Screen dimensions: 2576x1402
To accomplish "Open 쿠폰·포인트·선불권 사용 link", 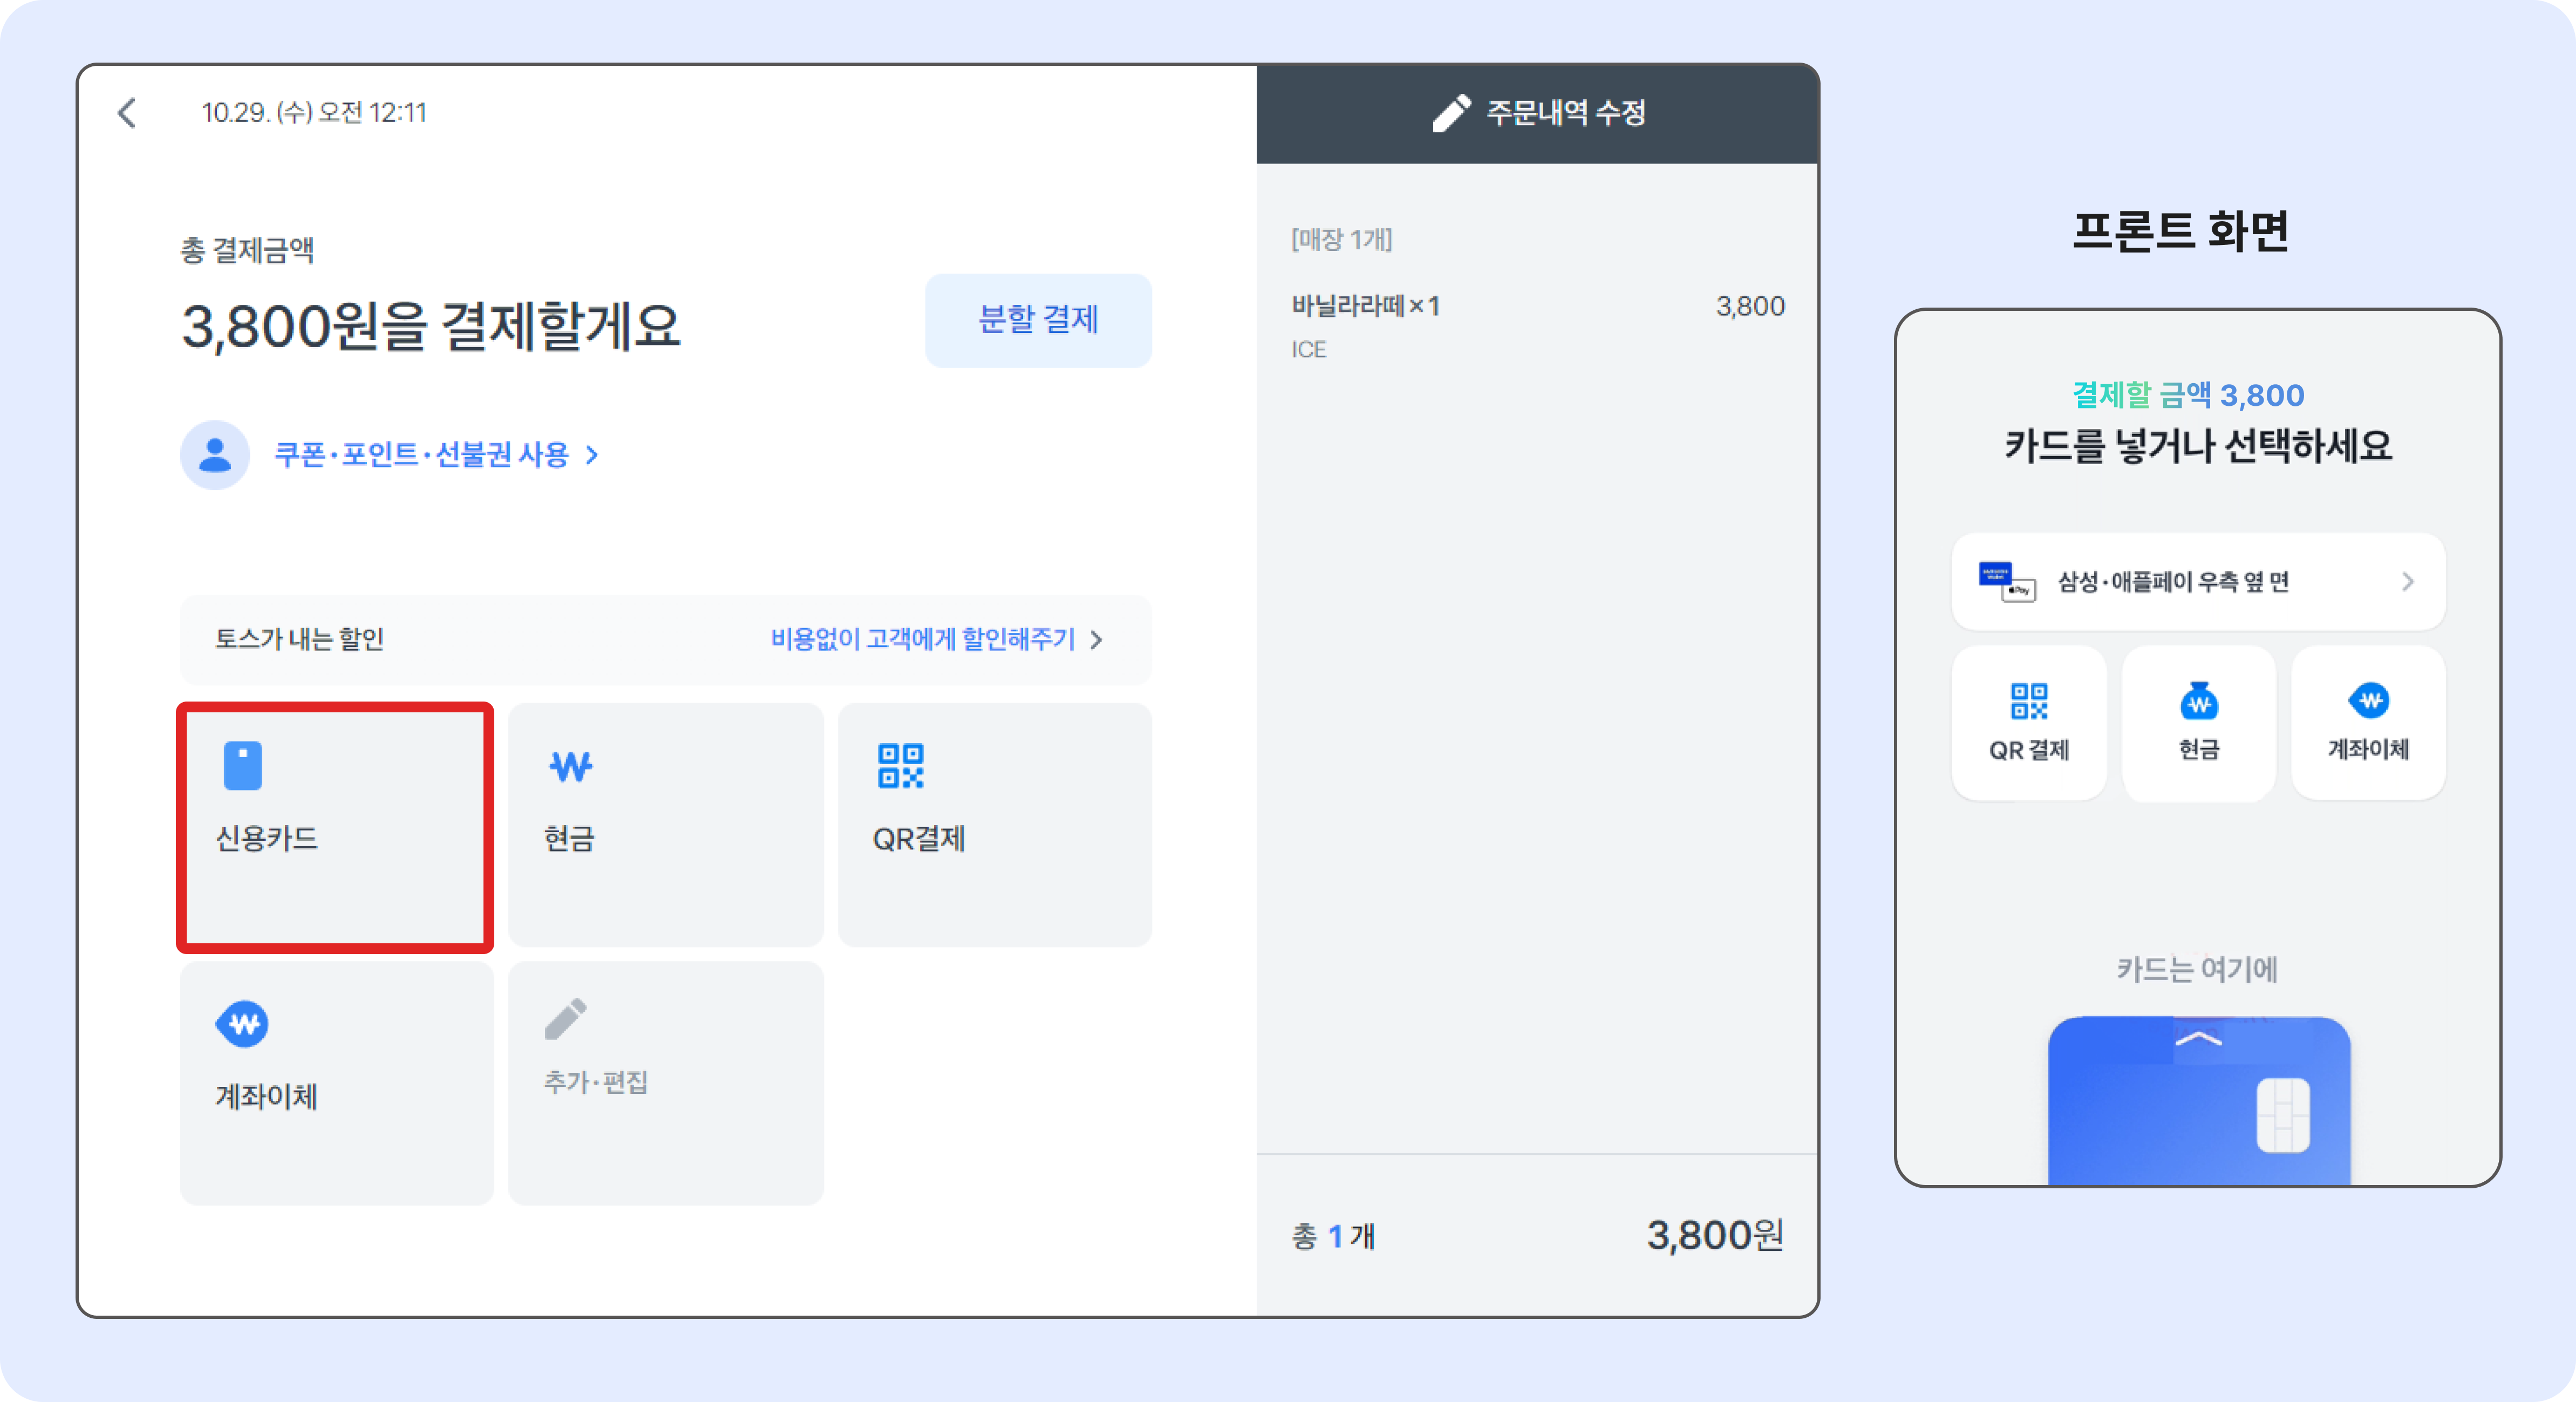I will [x=421, y=455].
